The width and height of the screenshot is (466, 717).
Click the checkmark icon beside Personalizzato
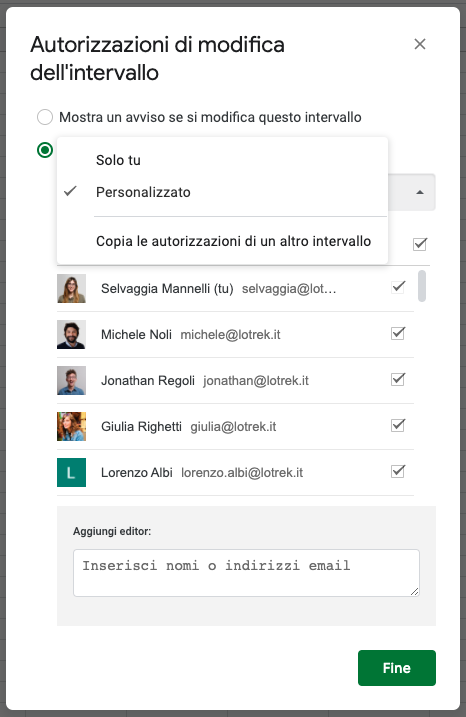70,191
